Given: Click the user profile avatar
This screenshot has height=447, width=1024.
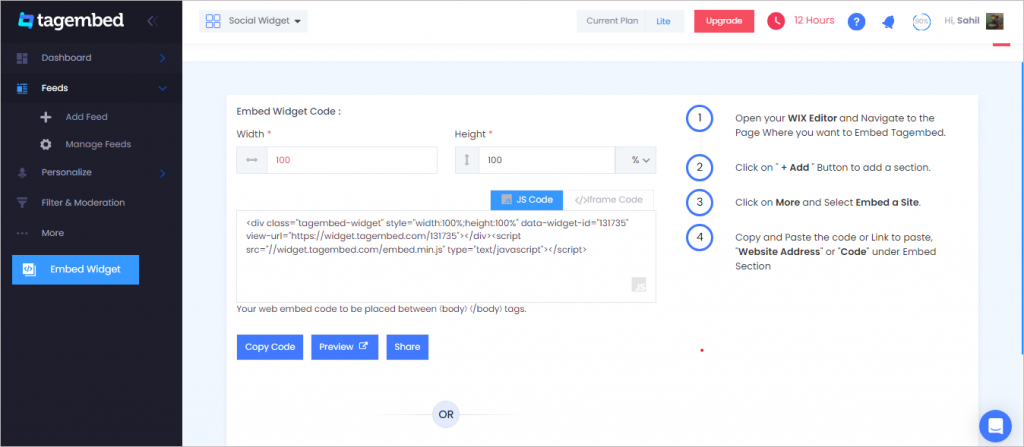Looking at the screenshot, I should click(x=995, y=21).
